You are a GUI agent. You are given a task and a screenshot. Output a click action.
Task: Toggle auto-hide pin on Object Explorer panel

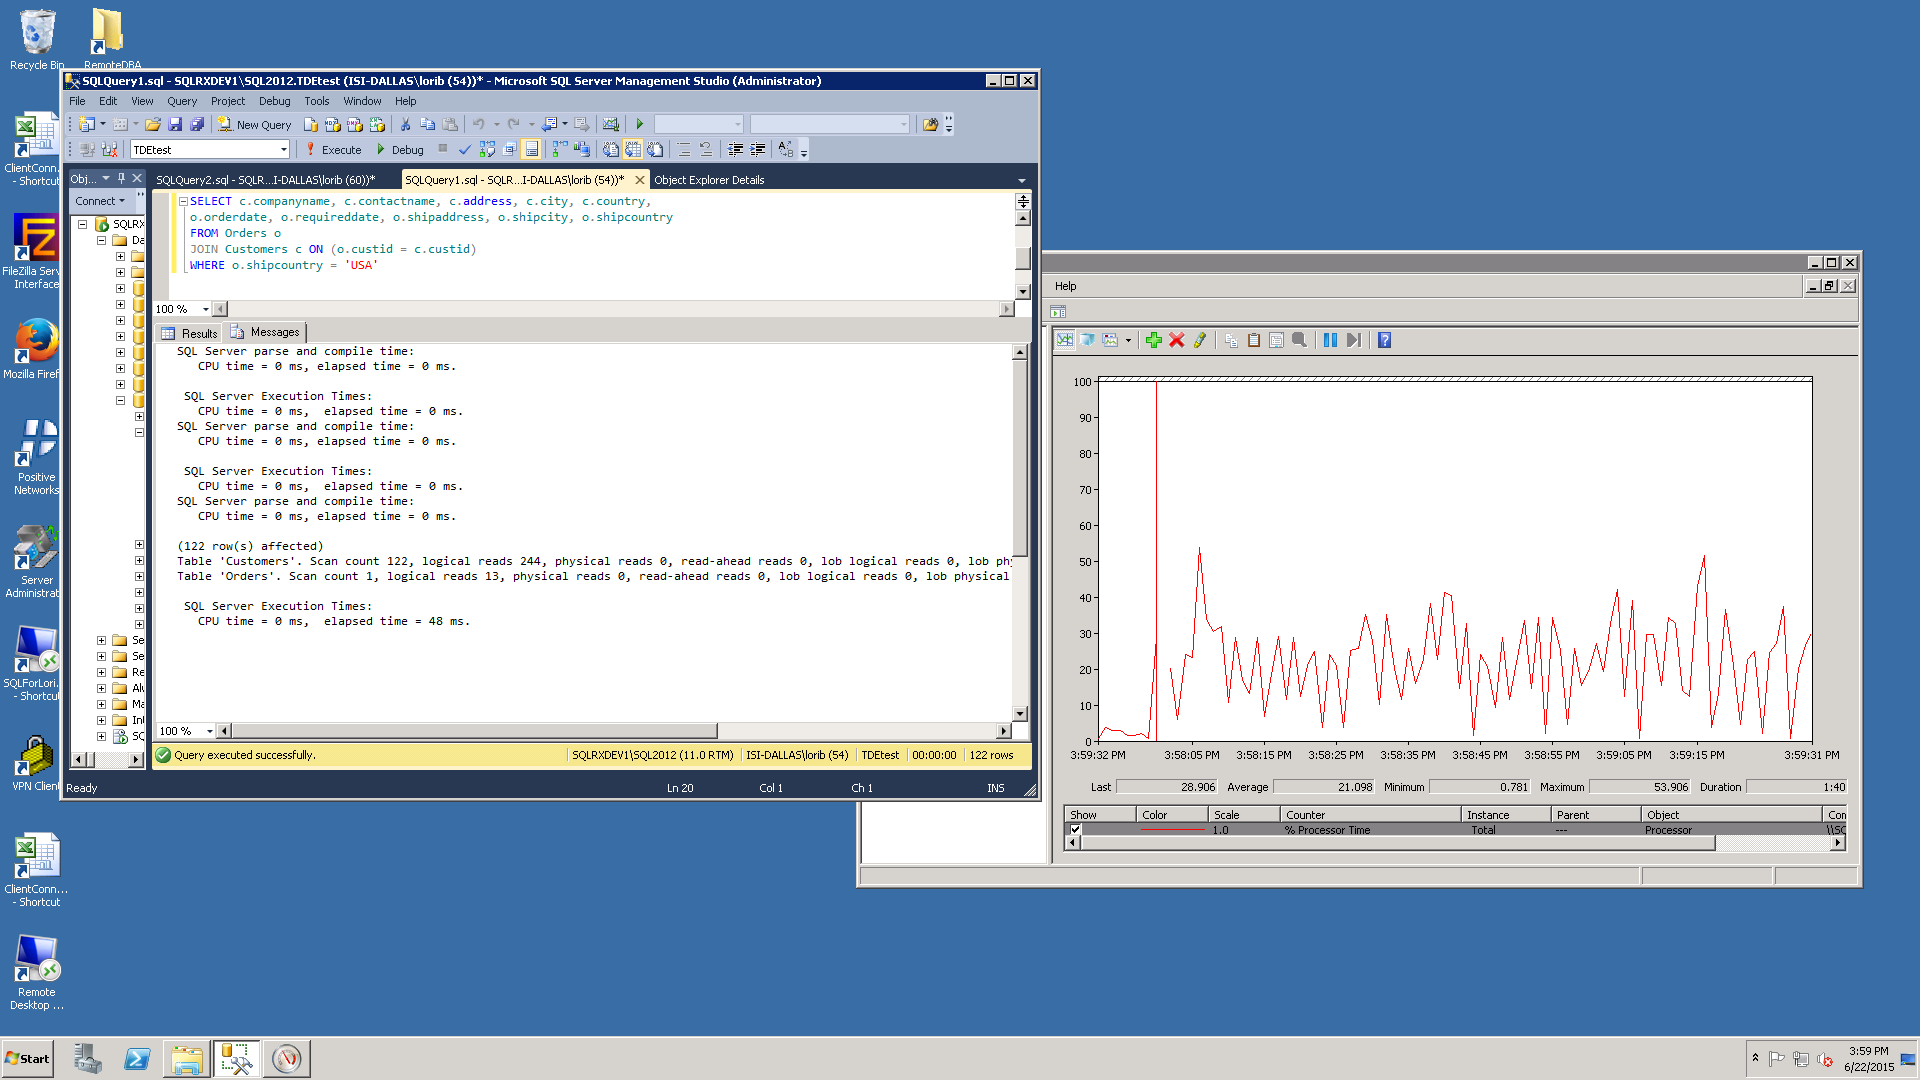coord(121,178)
